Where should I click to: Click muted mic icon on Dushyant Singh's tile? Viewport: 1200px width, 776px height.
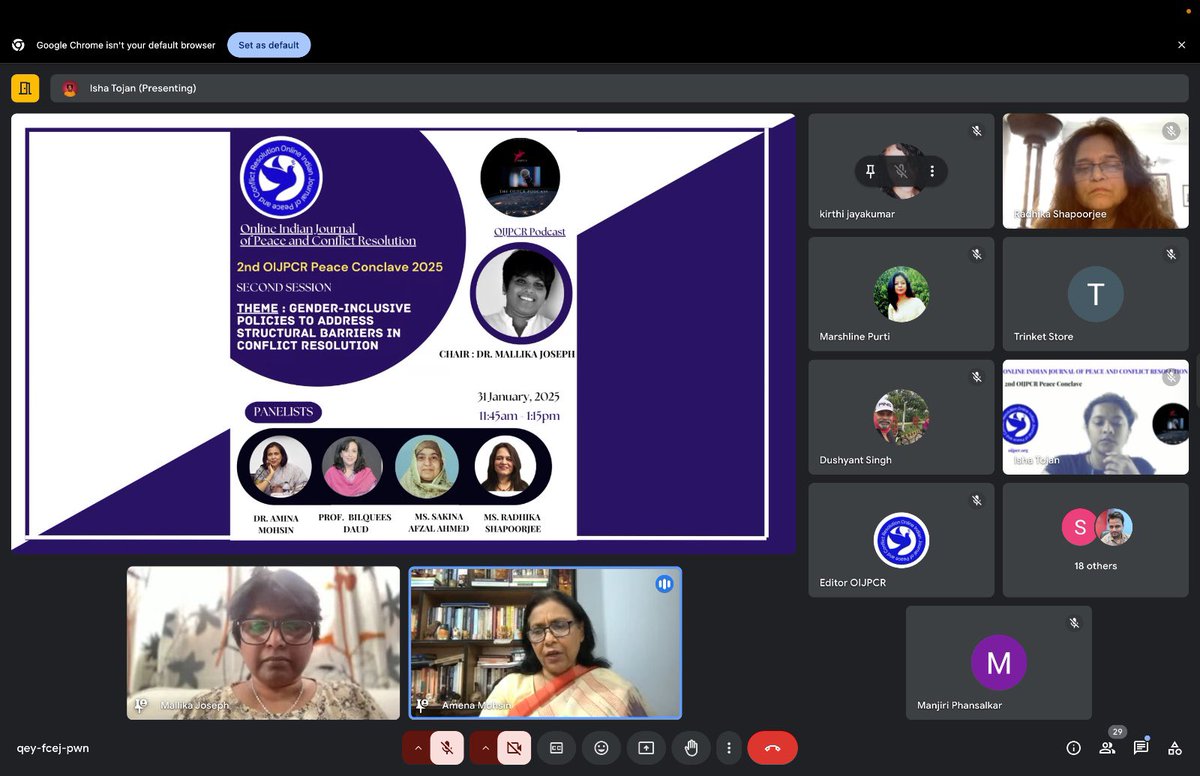click(x=977, y=377)
